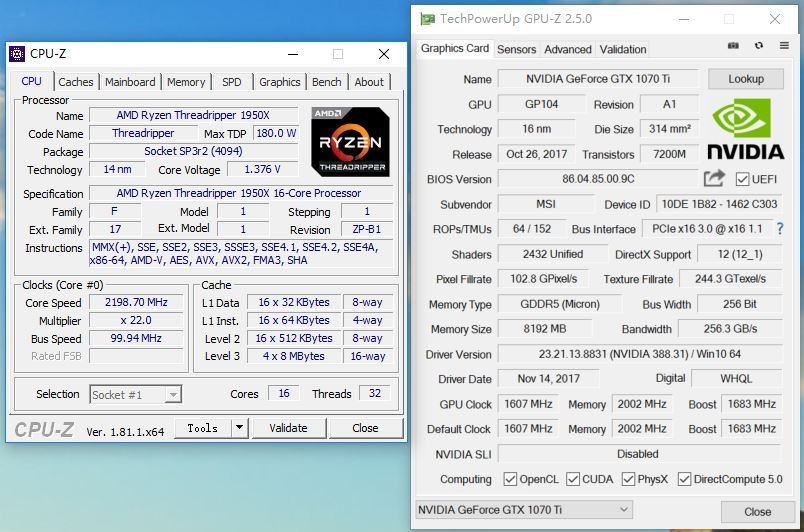Switch to Sensors tab in GPU-Z

point(516,49)
